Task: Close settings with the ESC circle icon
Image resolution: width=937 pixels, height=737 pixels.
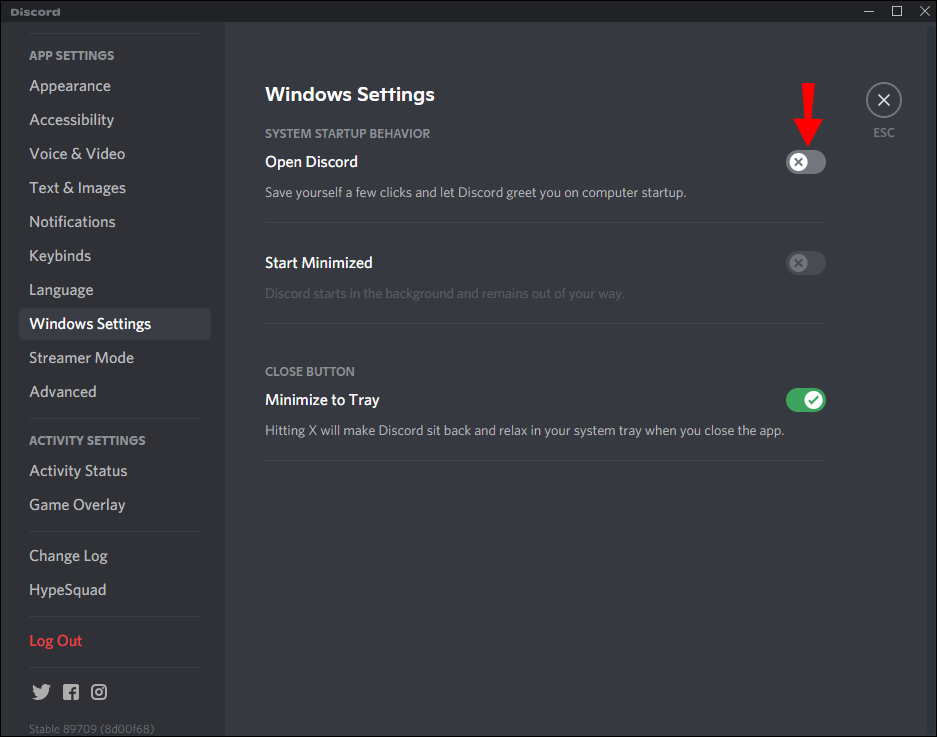Action: pyautogui.click(x=883, y=100)
